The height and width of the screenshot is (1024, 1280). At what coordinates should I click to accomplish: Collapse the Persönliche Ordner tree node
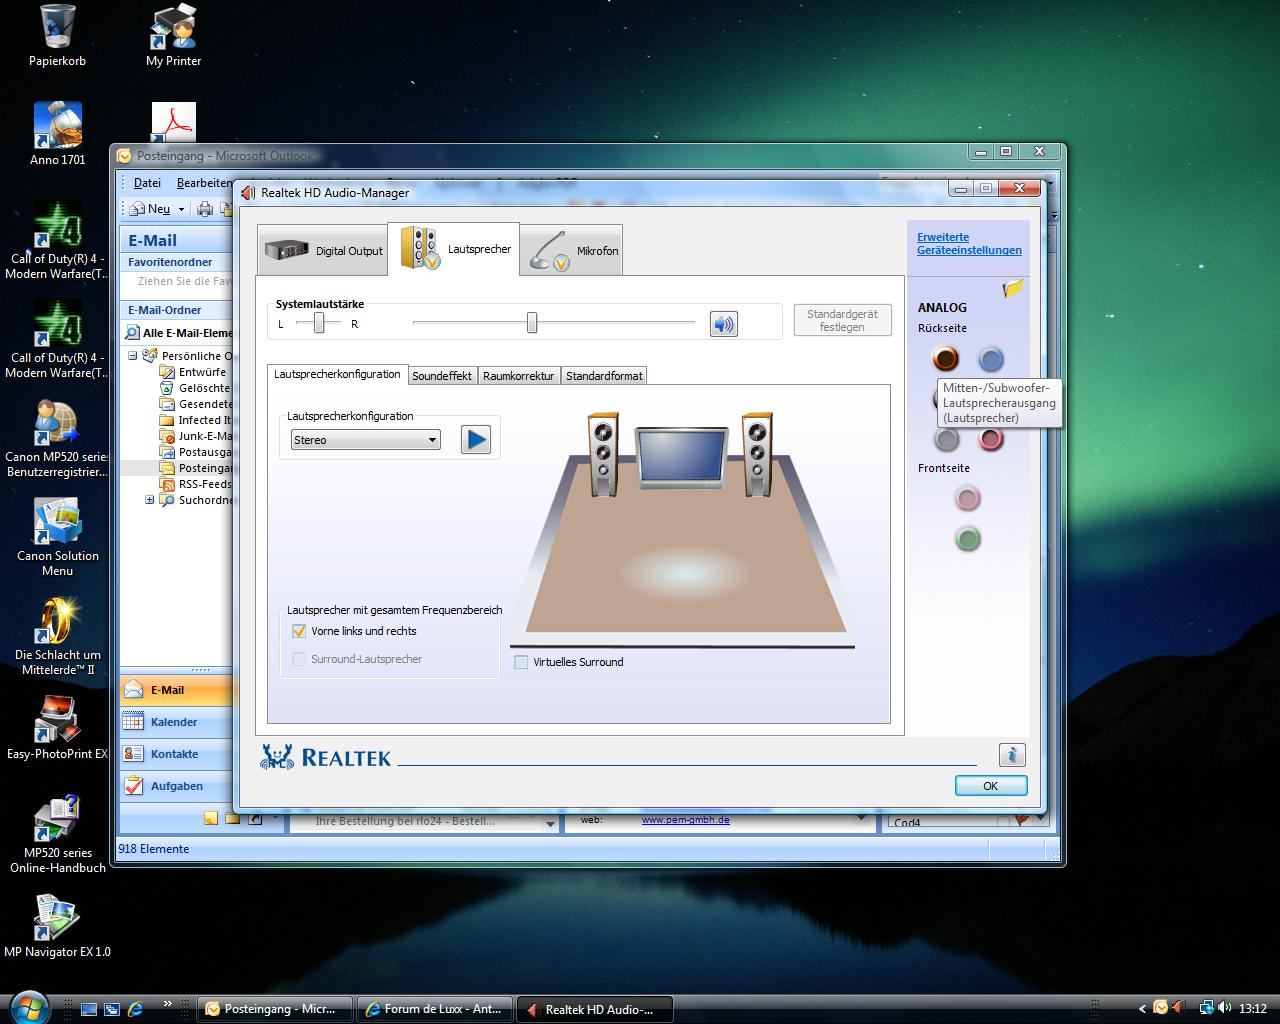[132, 356]
